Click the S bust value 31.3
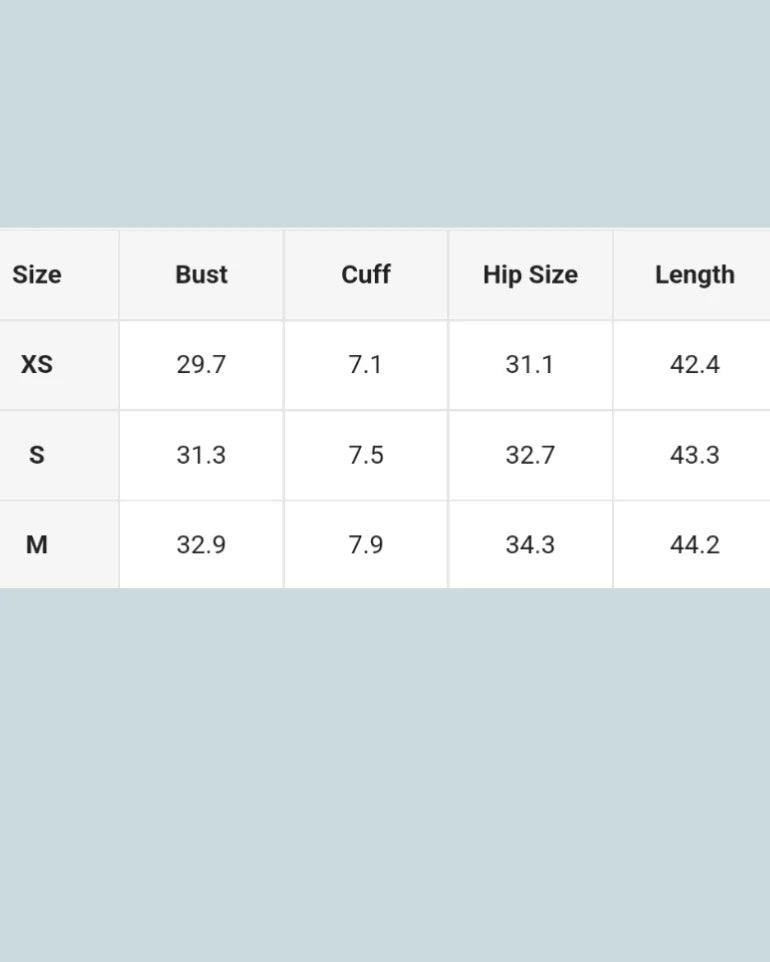 point(201,455)
